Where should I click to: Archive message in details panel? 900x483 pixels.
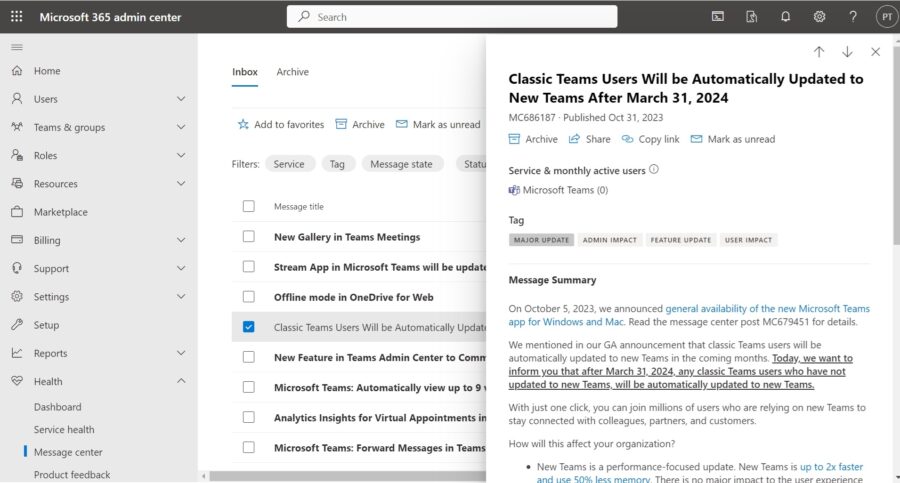pos(533,139)
